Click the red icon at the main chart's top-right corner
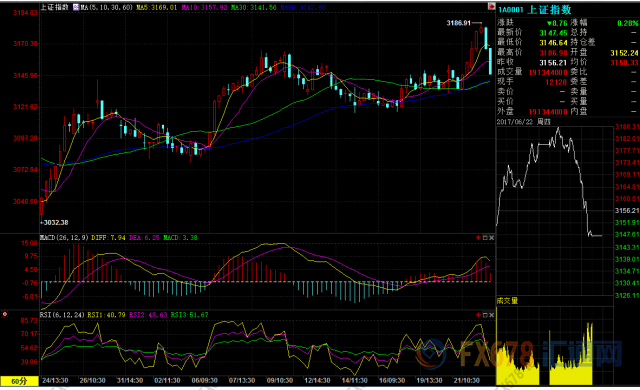This screenshot has height=390, width=640. 491,7
